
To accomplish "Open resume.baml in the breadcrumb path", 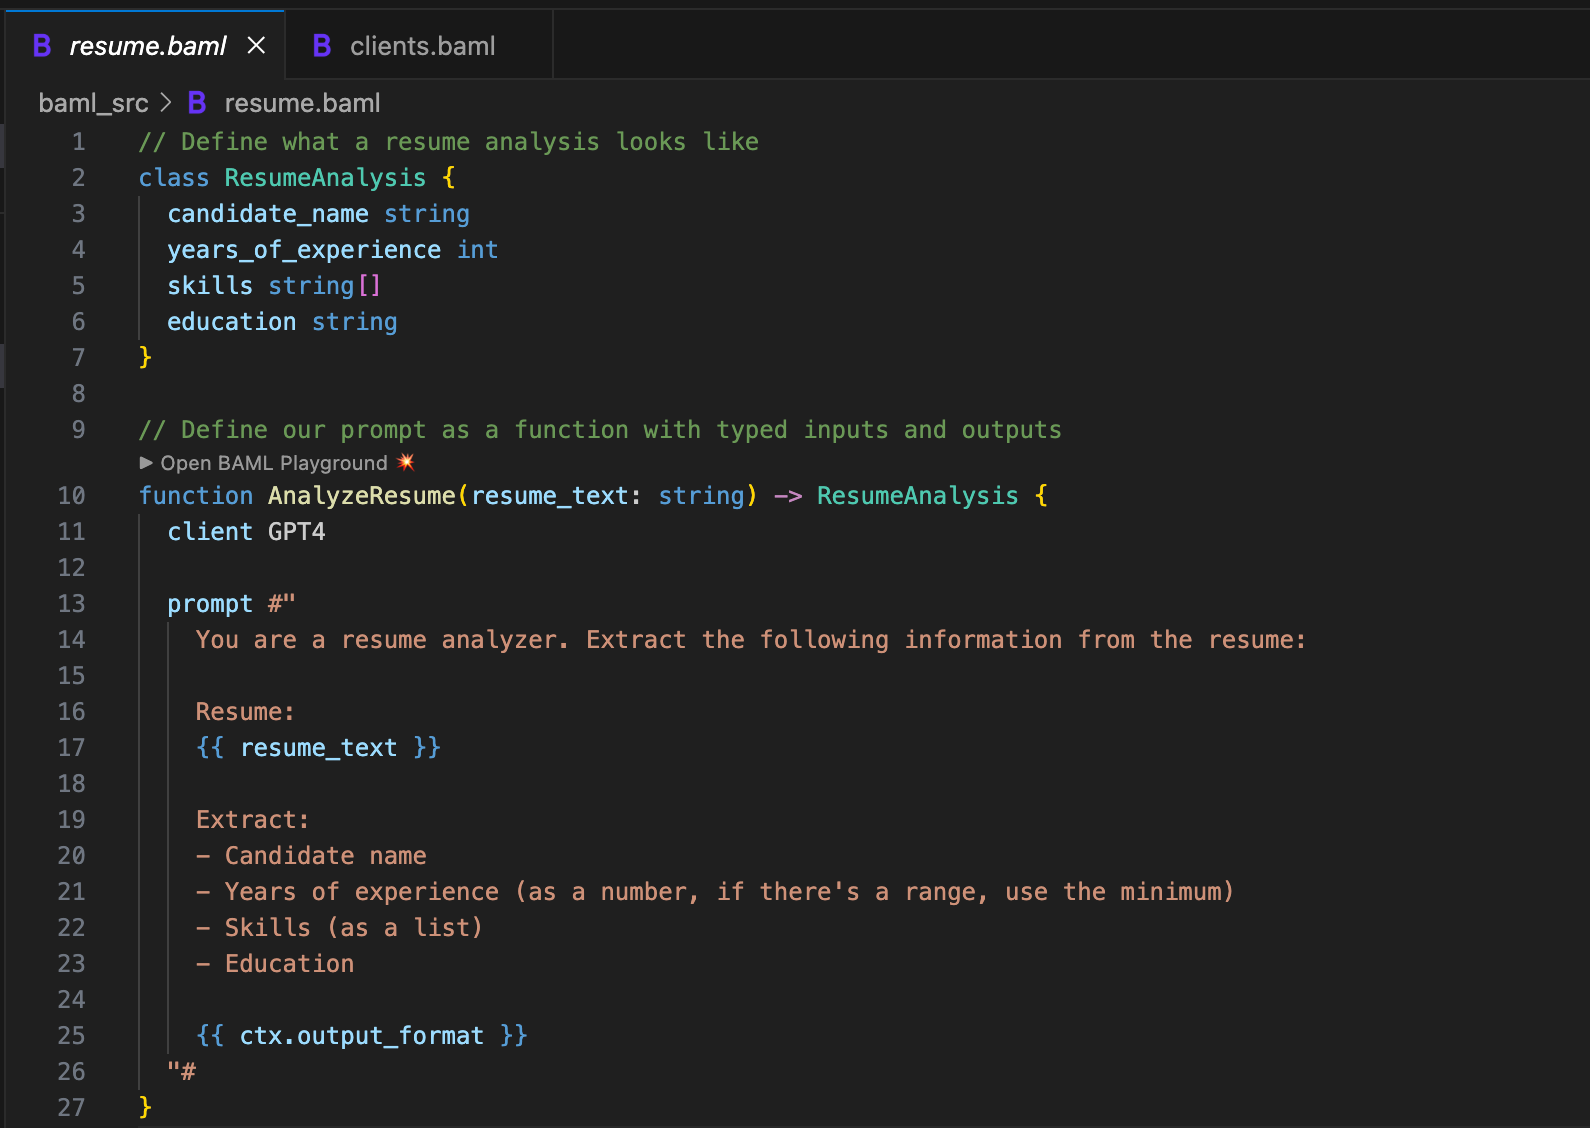I will click(302, 103).
